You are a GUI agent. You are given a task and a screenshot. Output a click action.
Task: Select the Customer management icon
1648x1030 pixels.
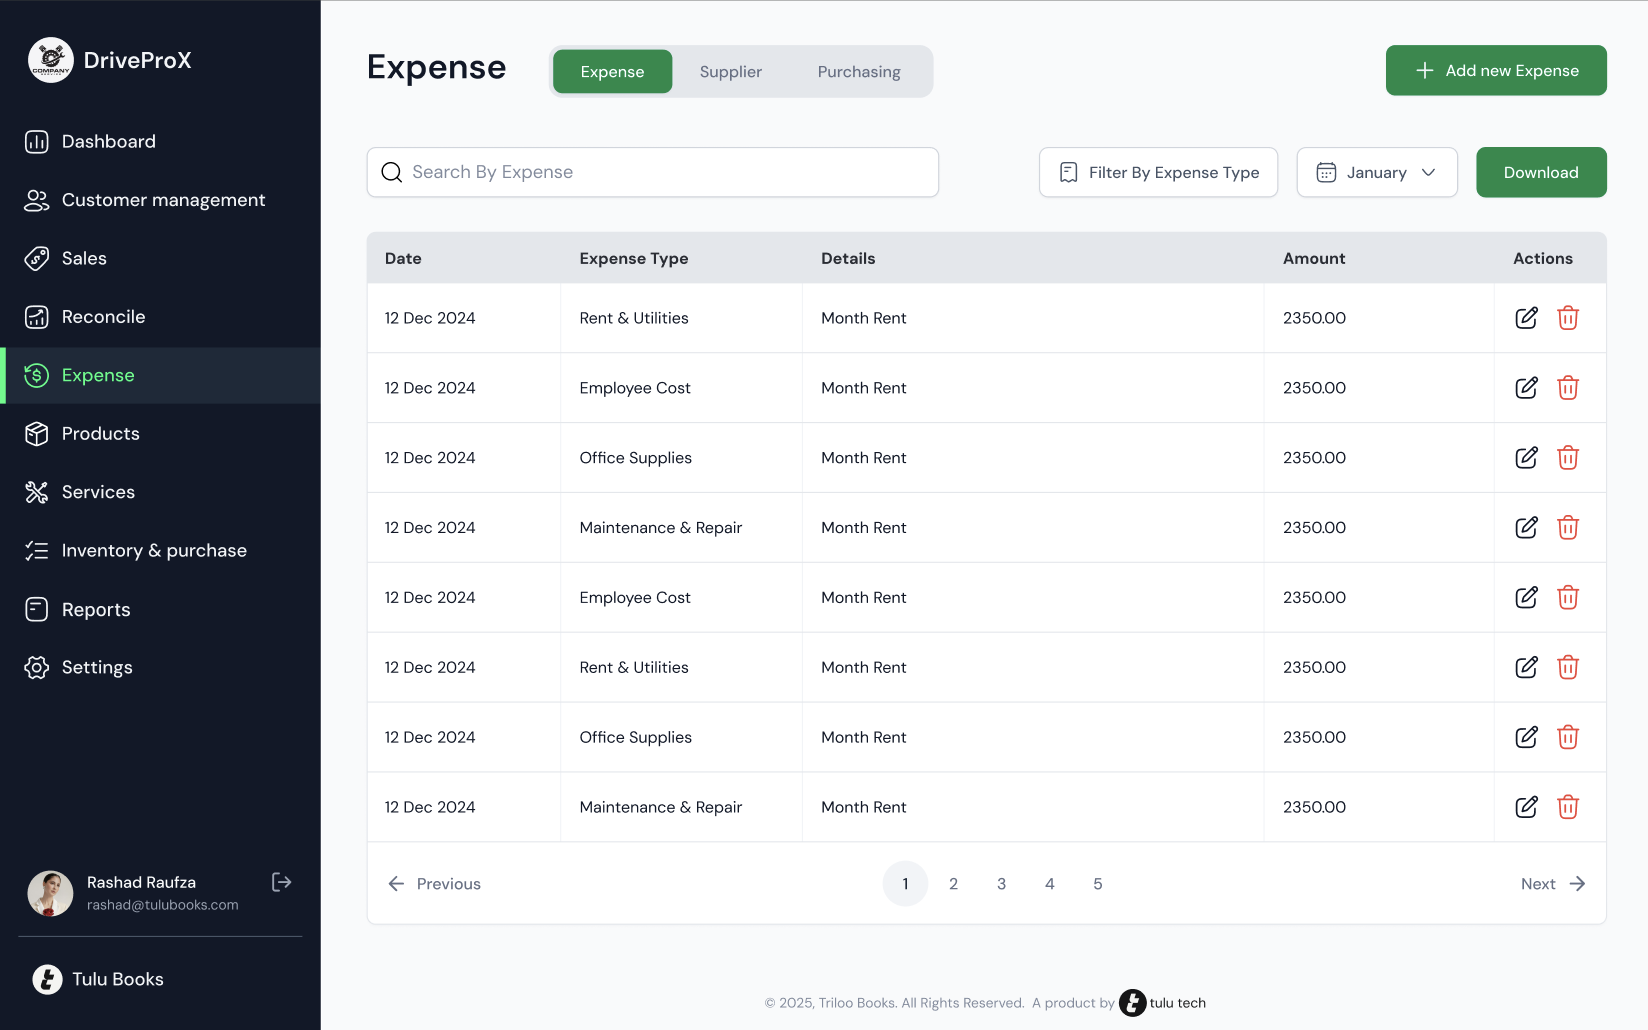37,199
